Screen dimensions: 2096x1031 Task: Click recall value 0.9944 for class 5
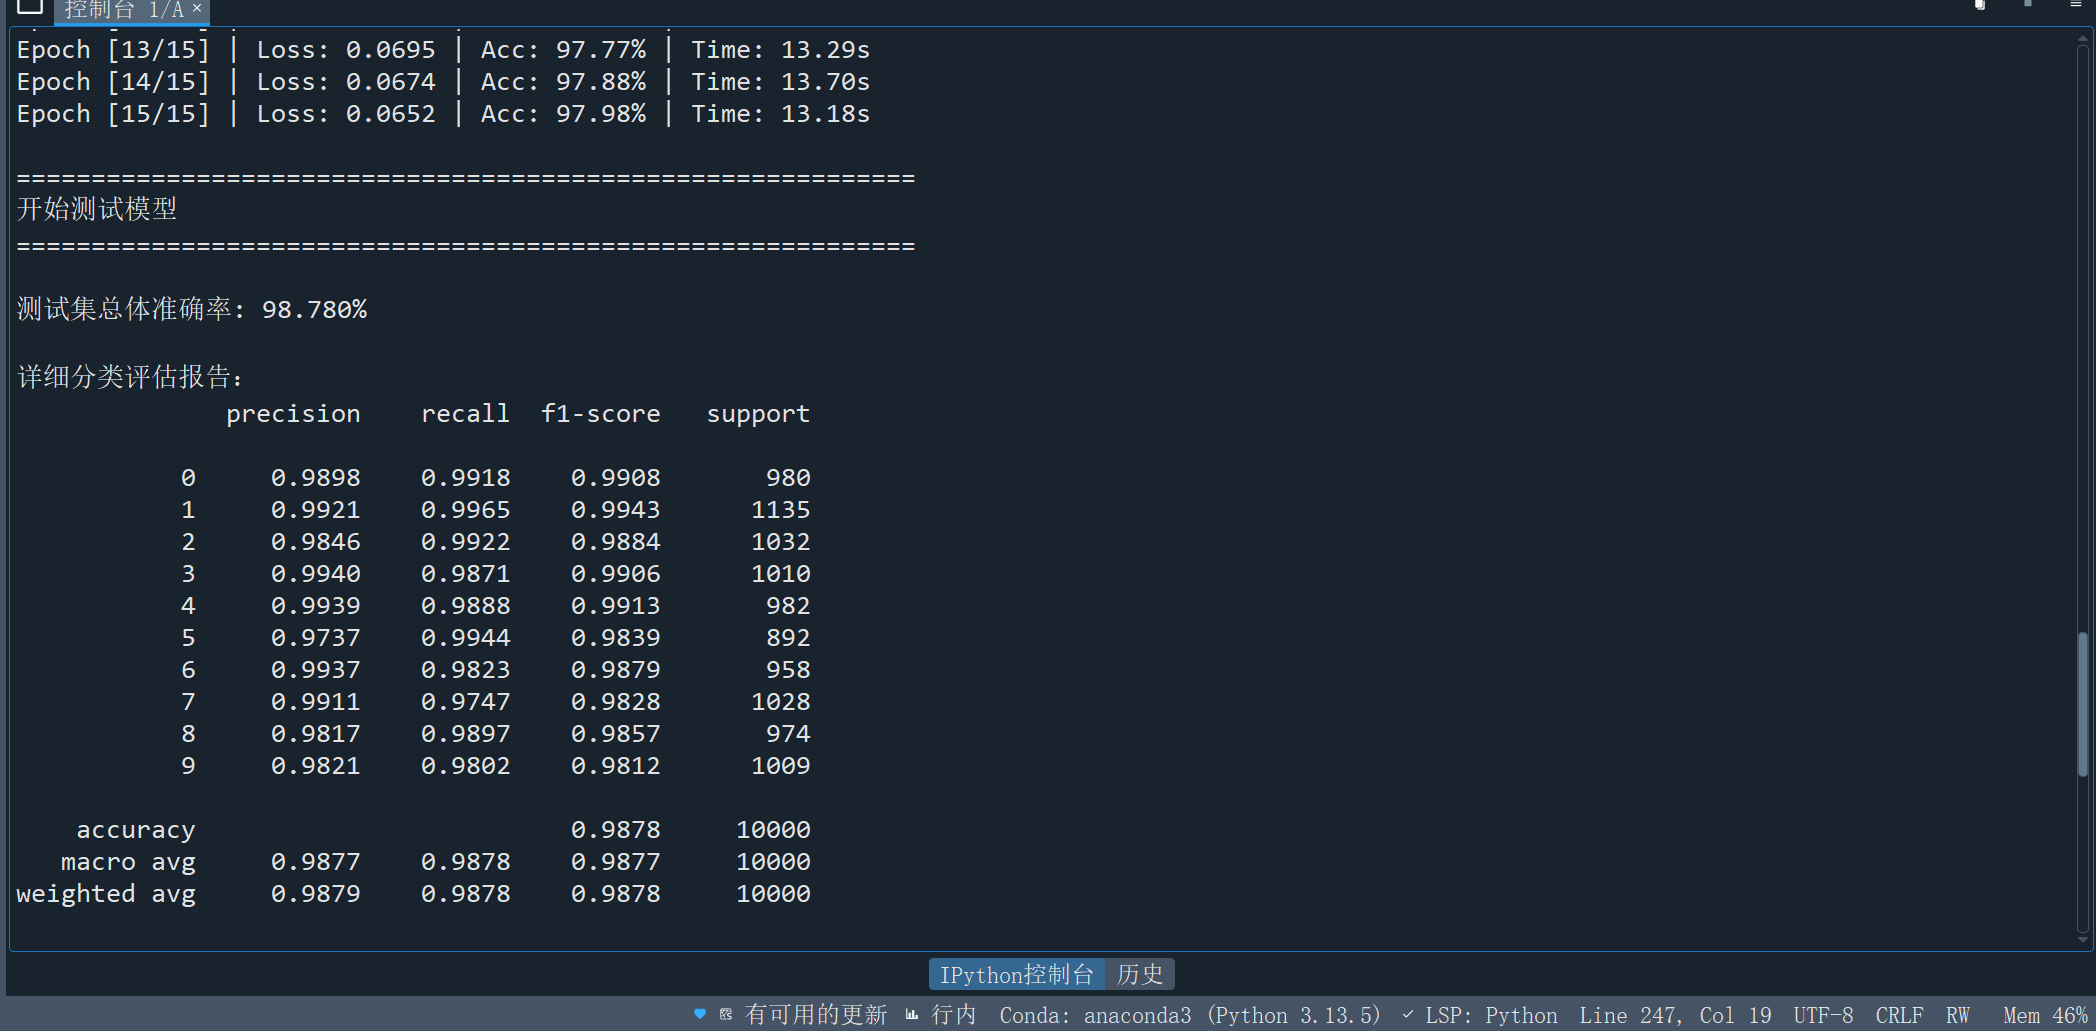[465, 638]
